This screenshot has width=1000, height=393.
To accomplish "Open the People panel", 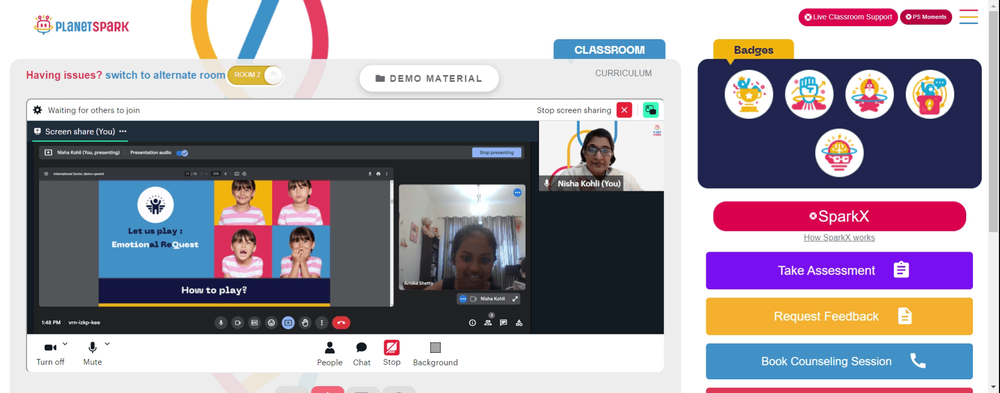I will click(x=330, y=353).
